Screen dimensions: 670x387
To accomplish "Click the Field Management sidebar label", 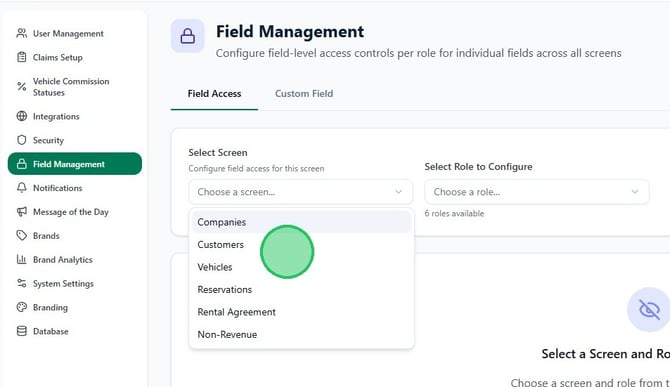I will (69, 164).
